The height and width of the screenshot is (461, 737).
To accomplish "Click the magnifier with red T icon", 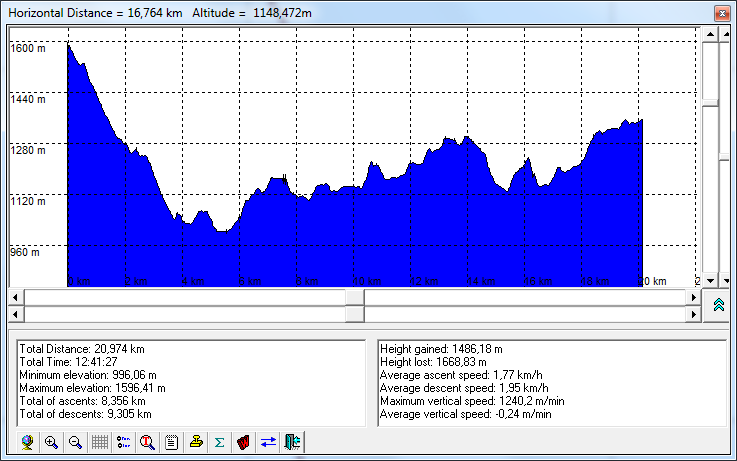I will [x=148, y=442].
